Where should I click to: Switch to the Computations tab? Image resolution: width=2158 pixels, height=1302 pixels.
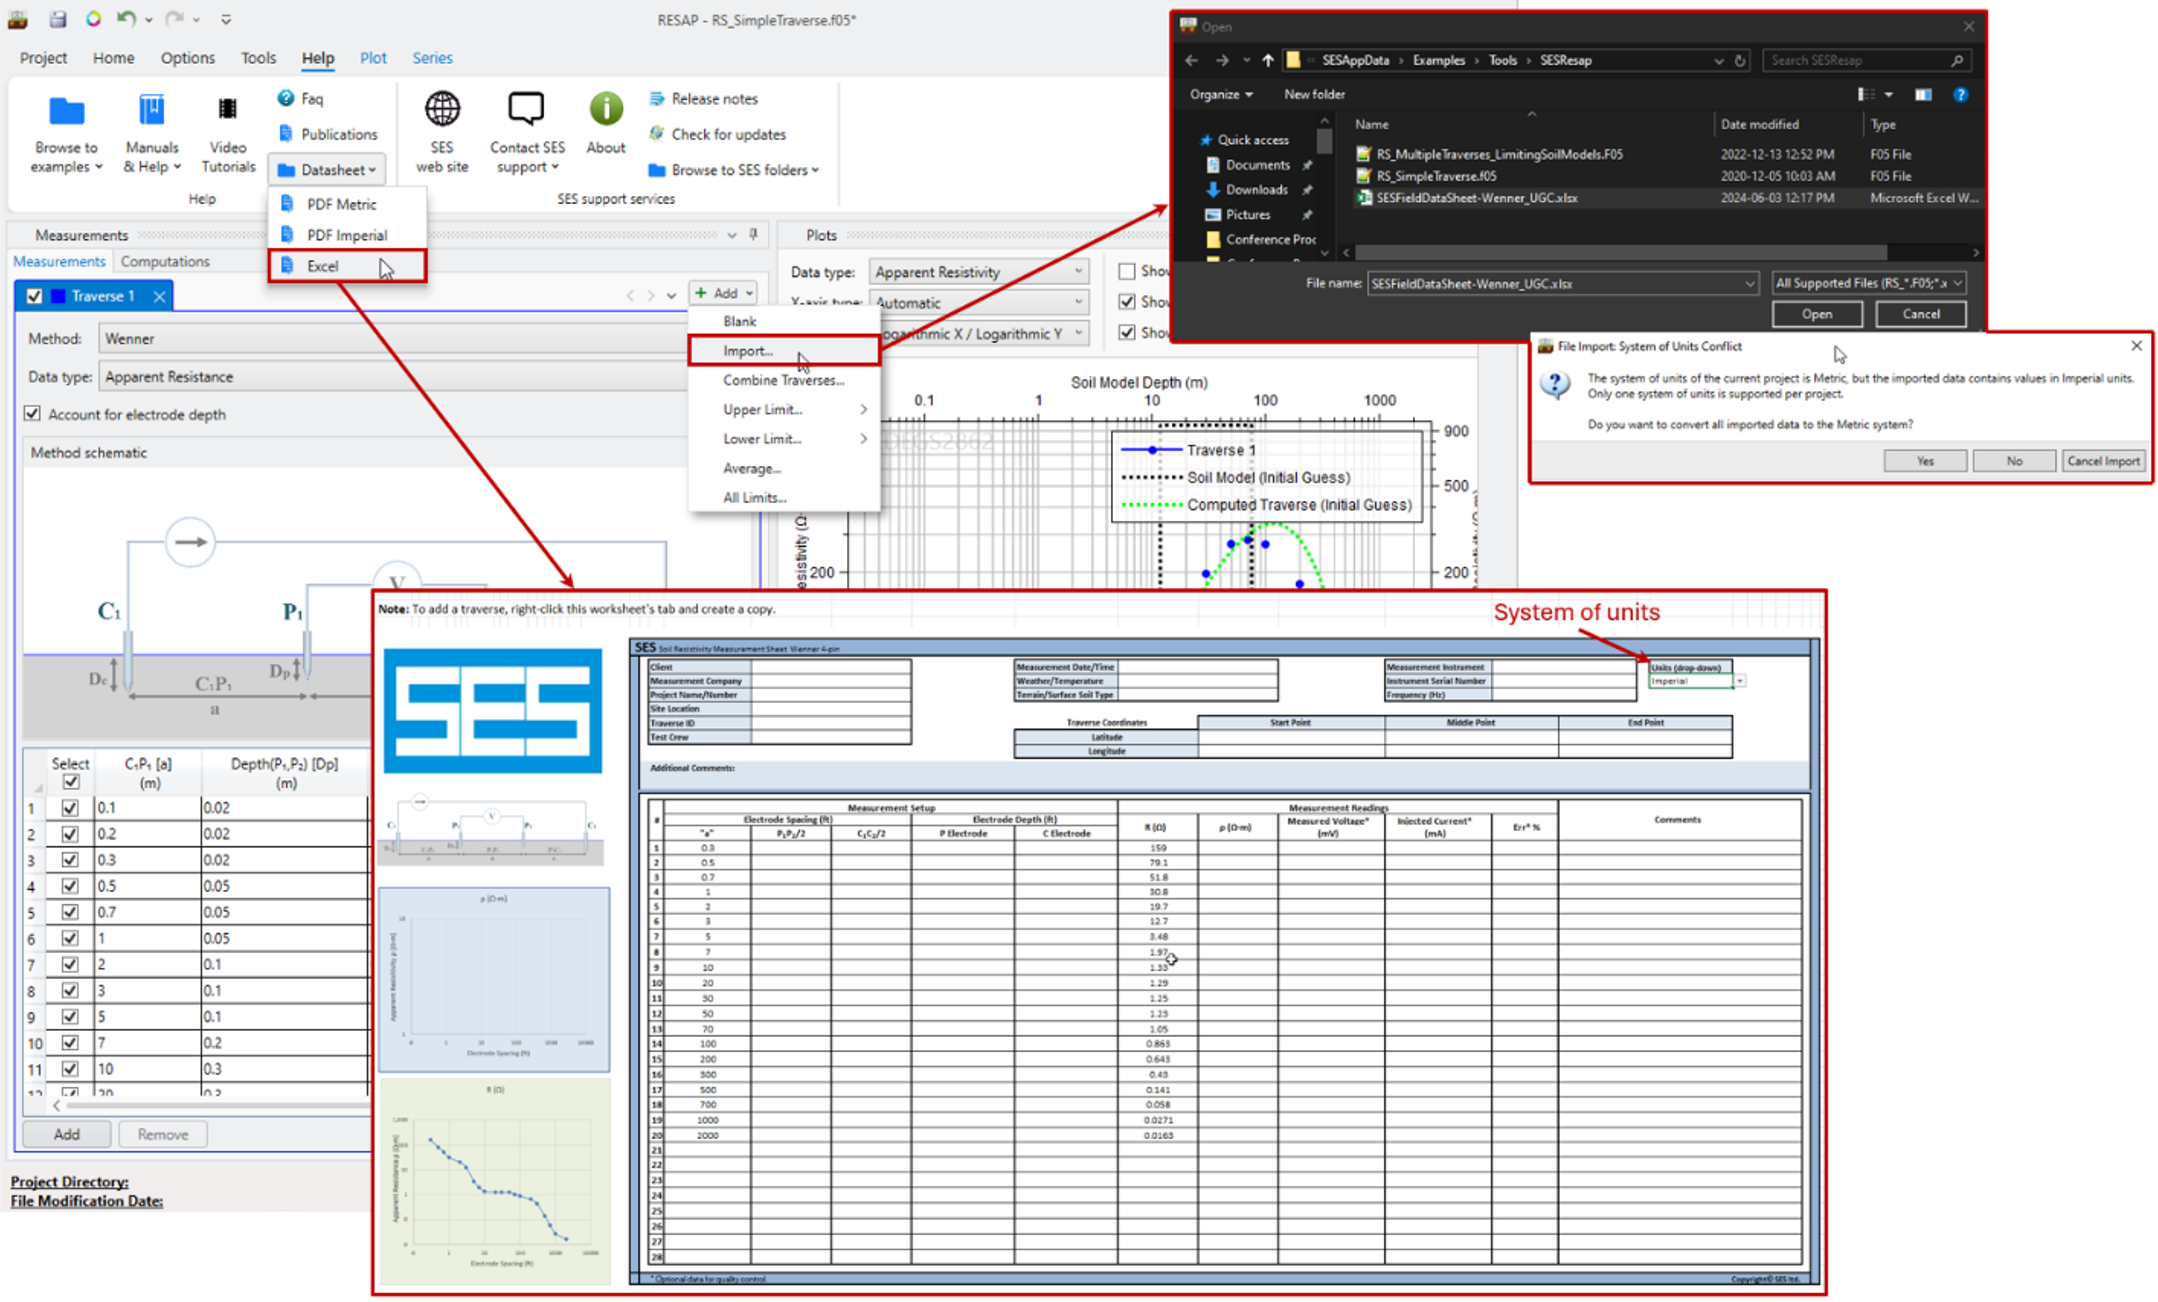coord(165,261)
